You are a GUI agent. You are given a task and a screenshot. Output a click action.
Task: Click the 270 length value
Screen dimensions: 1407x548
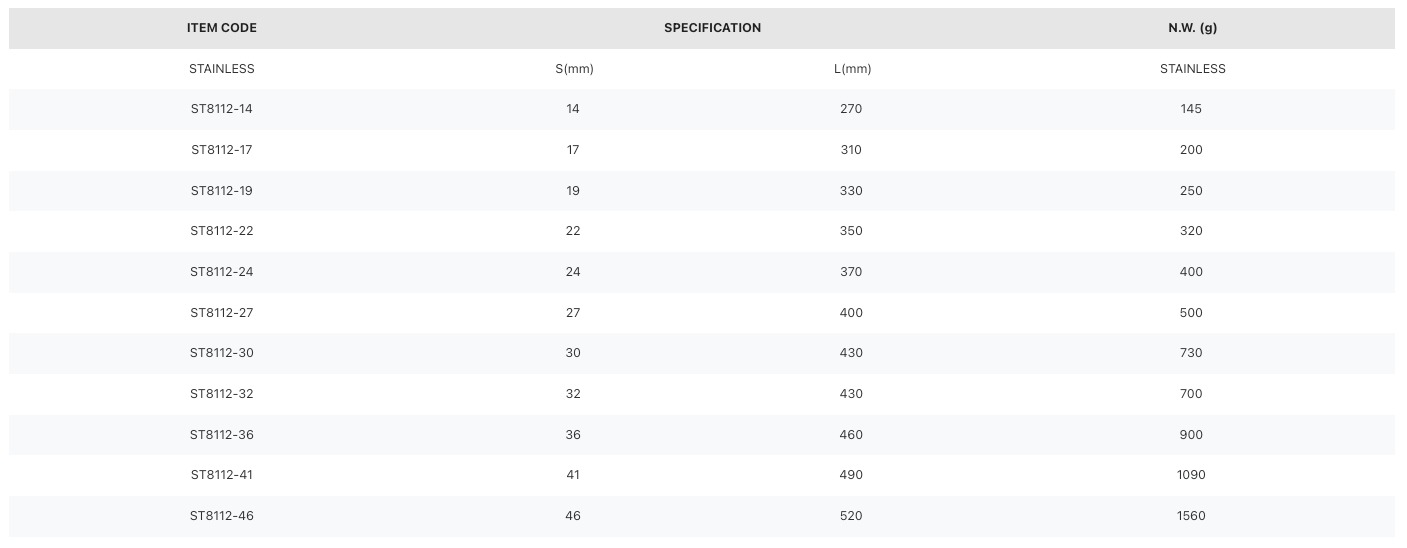(852, 109)
